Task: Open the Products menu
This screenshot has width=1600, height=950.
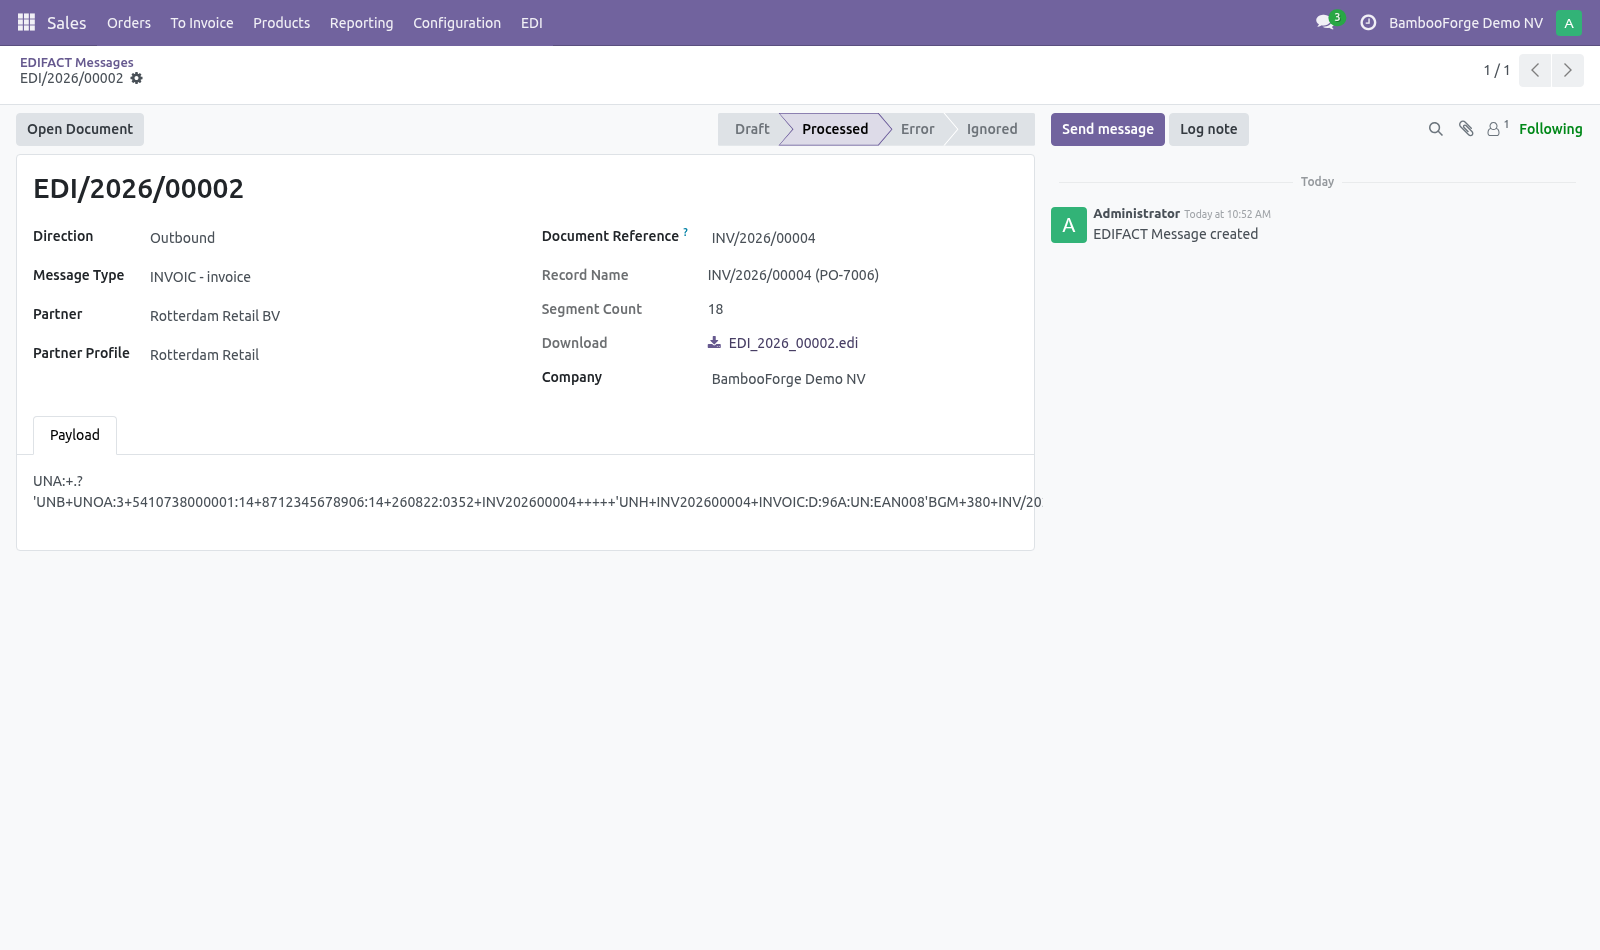Action: pyautogui.click(x=281, y=22)
